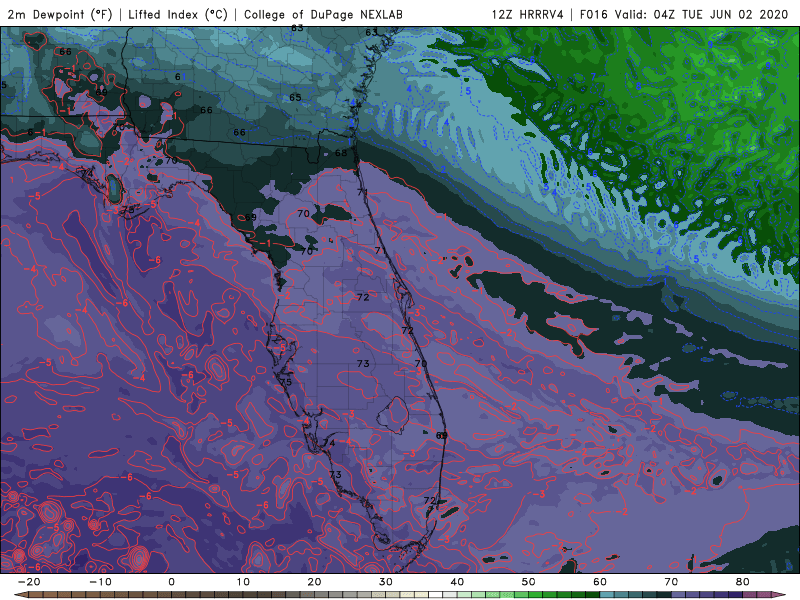The width and height of the screenshot is (800, 600).
Task: Click the "F016" forecast hour text
Action: coord(593,14)
